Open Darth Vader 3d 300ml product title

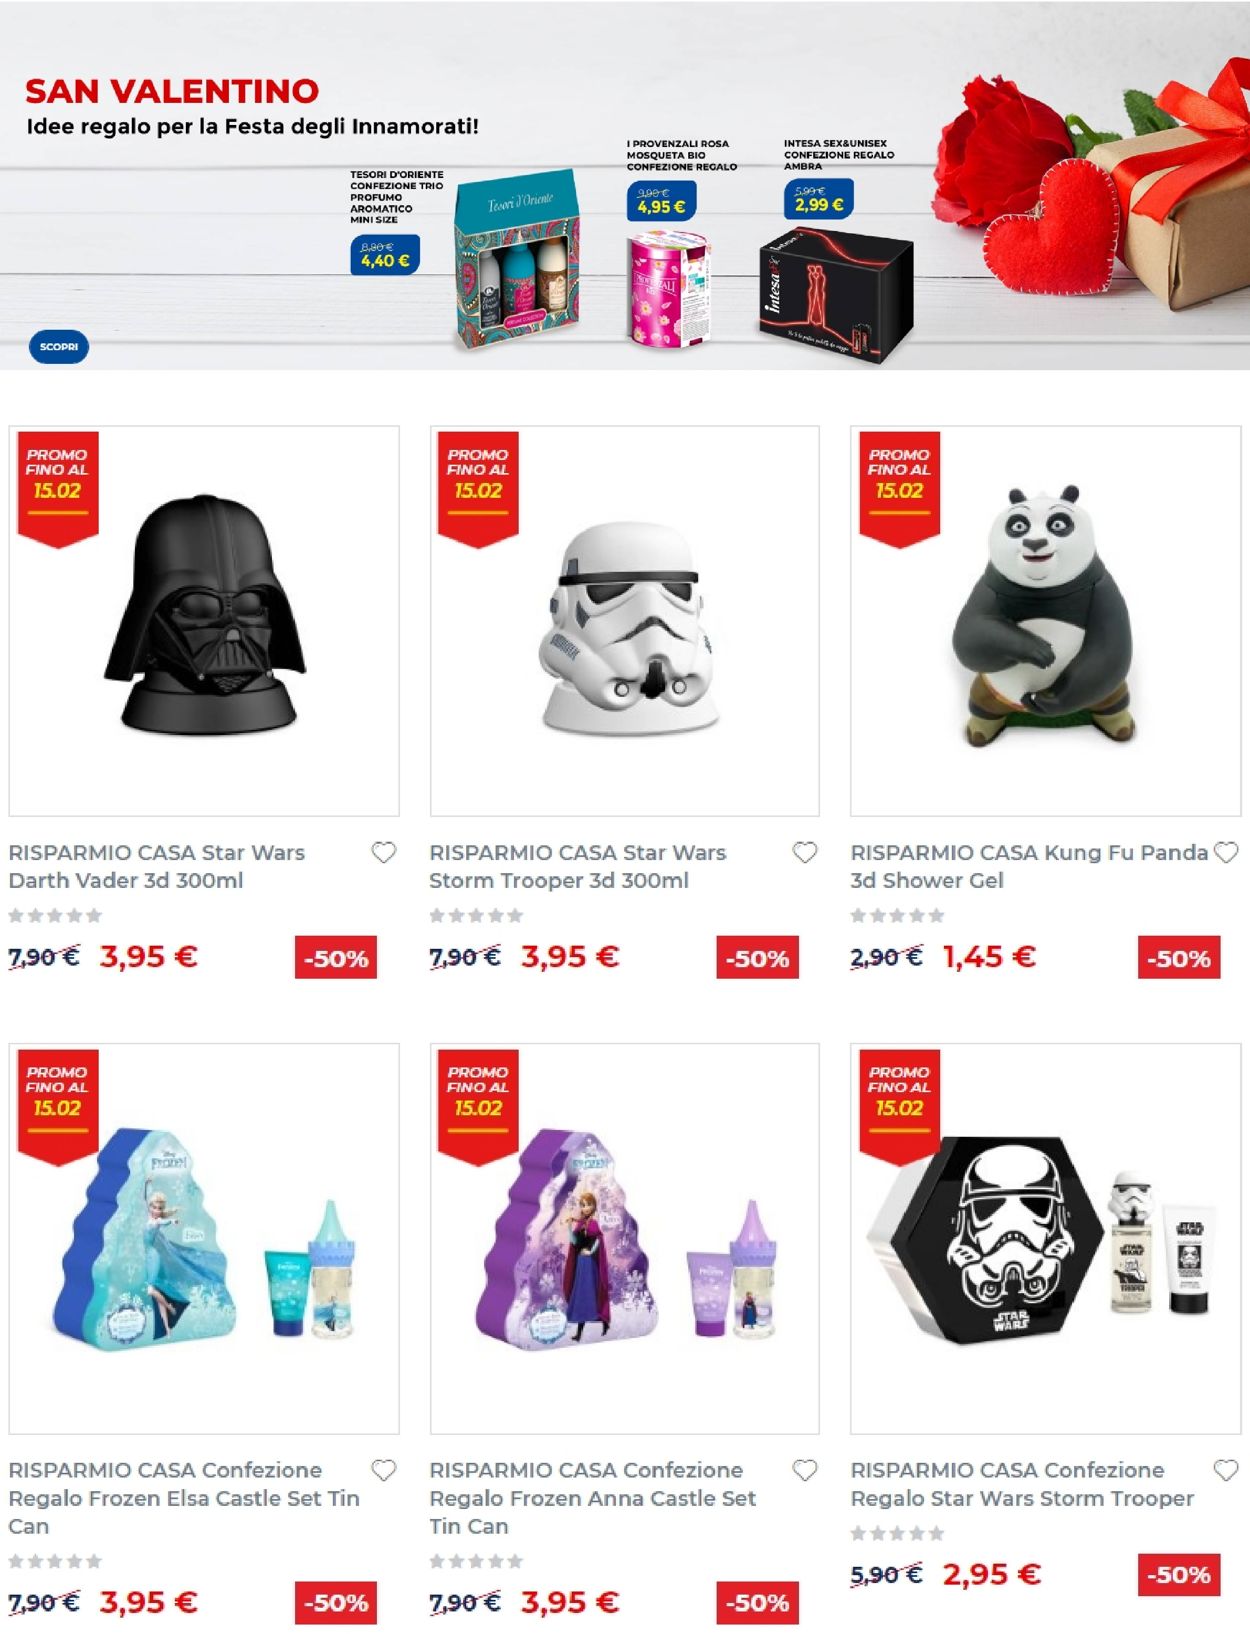tap(157, 867)
